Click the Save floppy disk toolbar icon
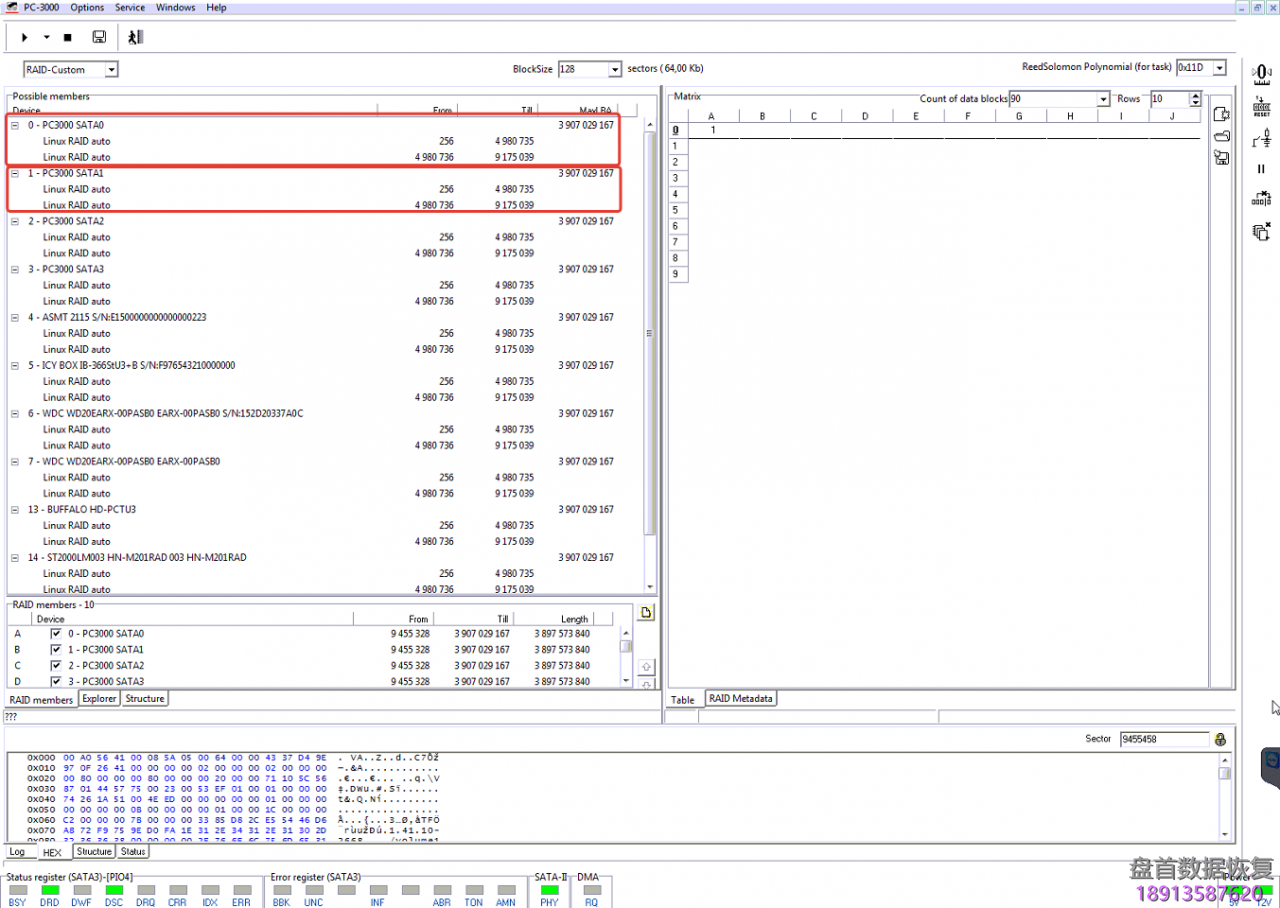 [x=99, y=37]
